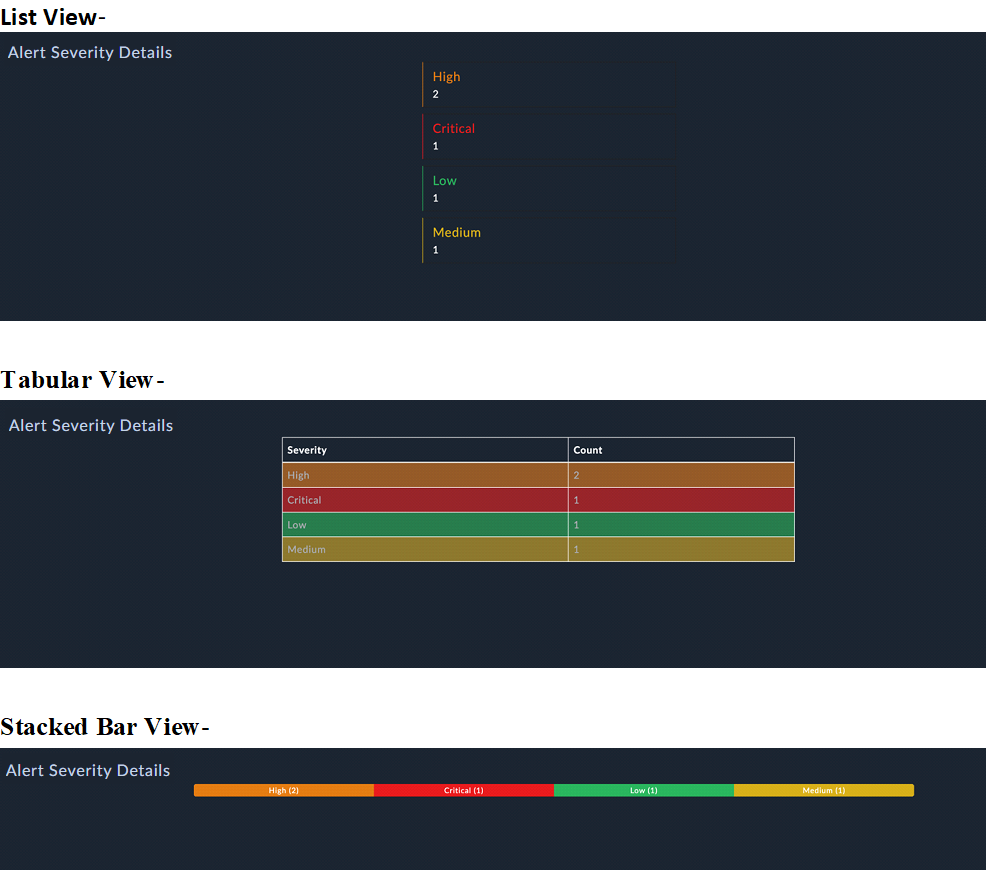Sort by the Severity column header
988x877 pixels.
point(305,450)
